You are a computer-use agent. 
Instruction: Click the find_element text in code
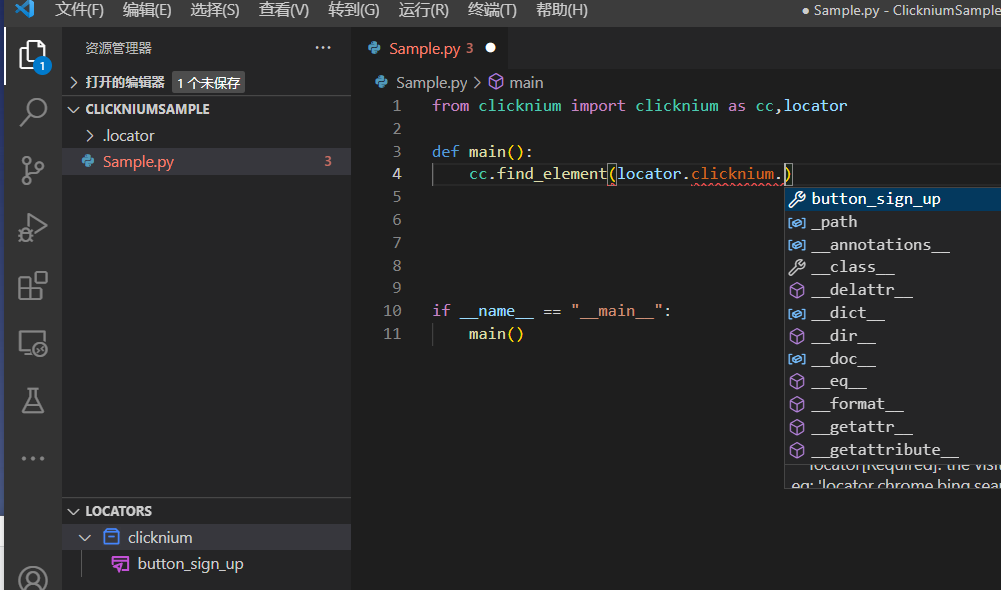tap(552, 174)
